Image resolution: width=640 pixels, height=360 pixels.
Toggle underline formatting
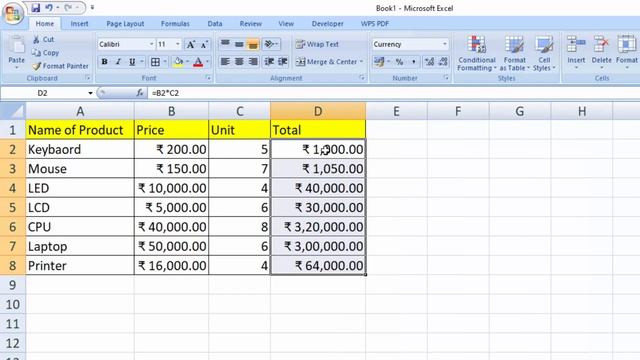click(132, 62)
